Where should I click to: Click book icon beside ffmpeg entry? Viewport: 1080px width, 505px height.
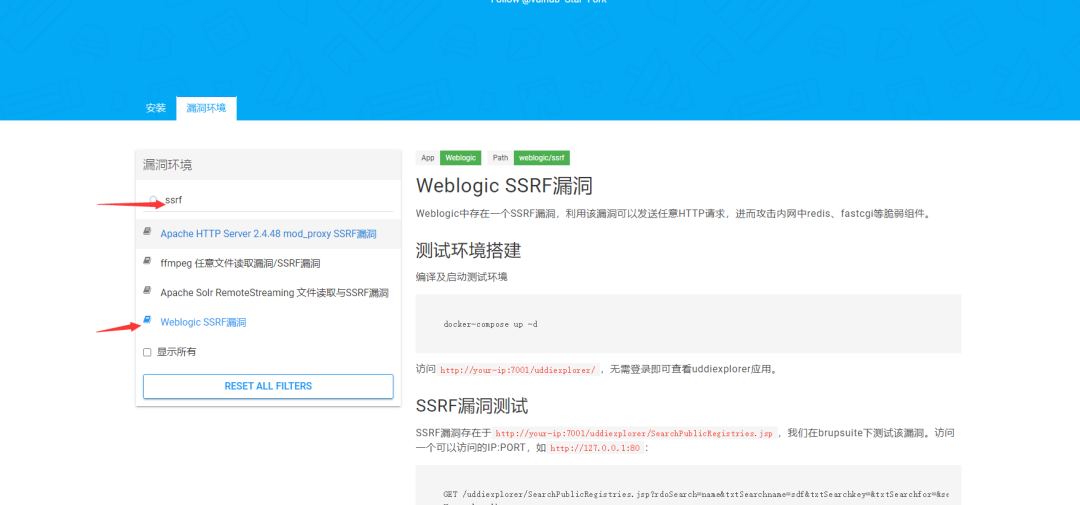pos(147,262)
